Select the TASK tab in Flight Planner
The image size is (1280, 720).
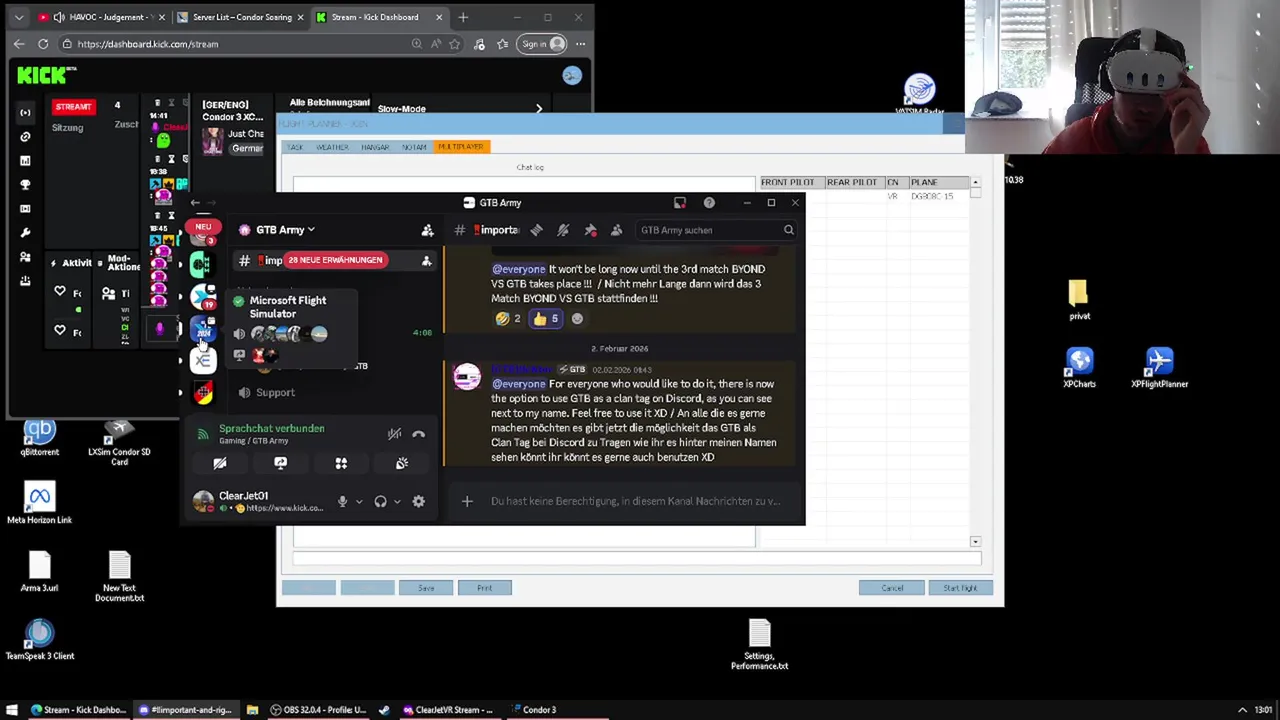click(295, 147)
